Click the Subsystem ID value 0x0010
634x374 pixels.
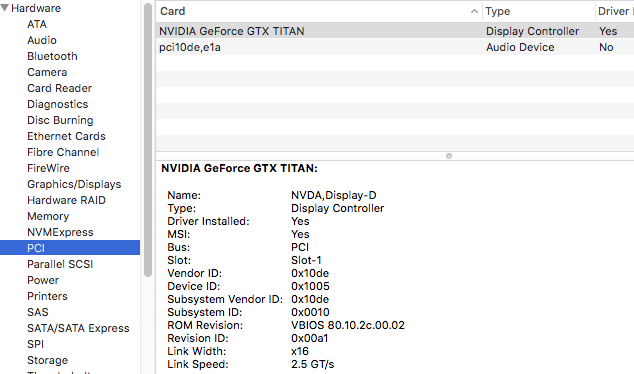[x=310, y=312]
